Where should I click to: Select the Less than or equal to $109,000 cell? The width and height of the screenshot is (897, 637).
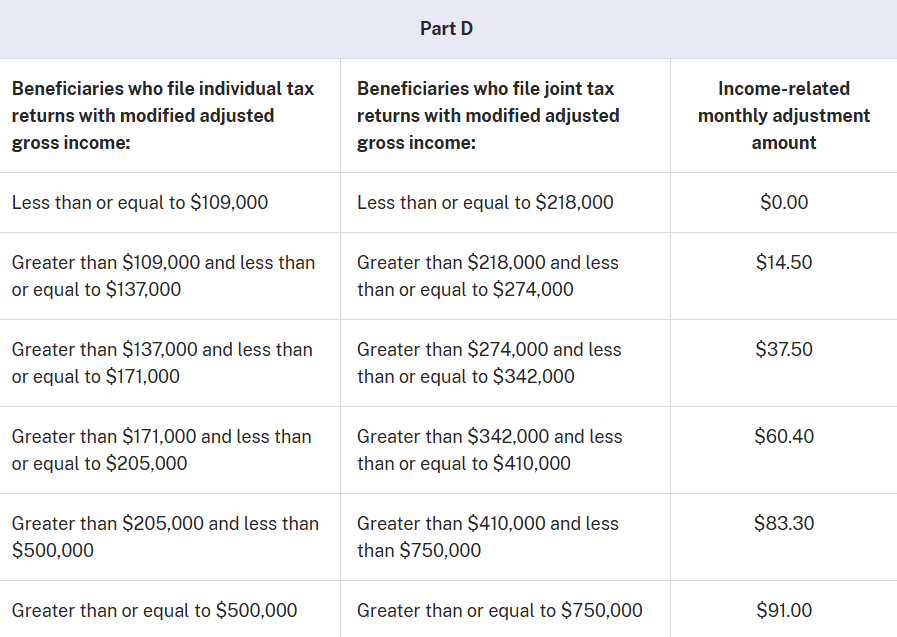(140, 203)
